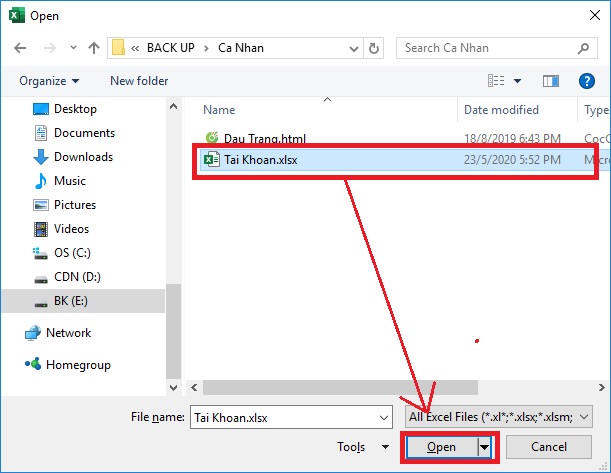Click the Open button
Image resolution: width=611 pixels, height=473 pixels.
point(441,447)
